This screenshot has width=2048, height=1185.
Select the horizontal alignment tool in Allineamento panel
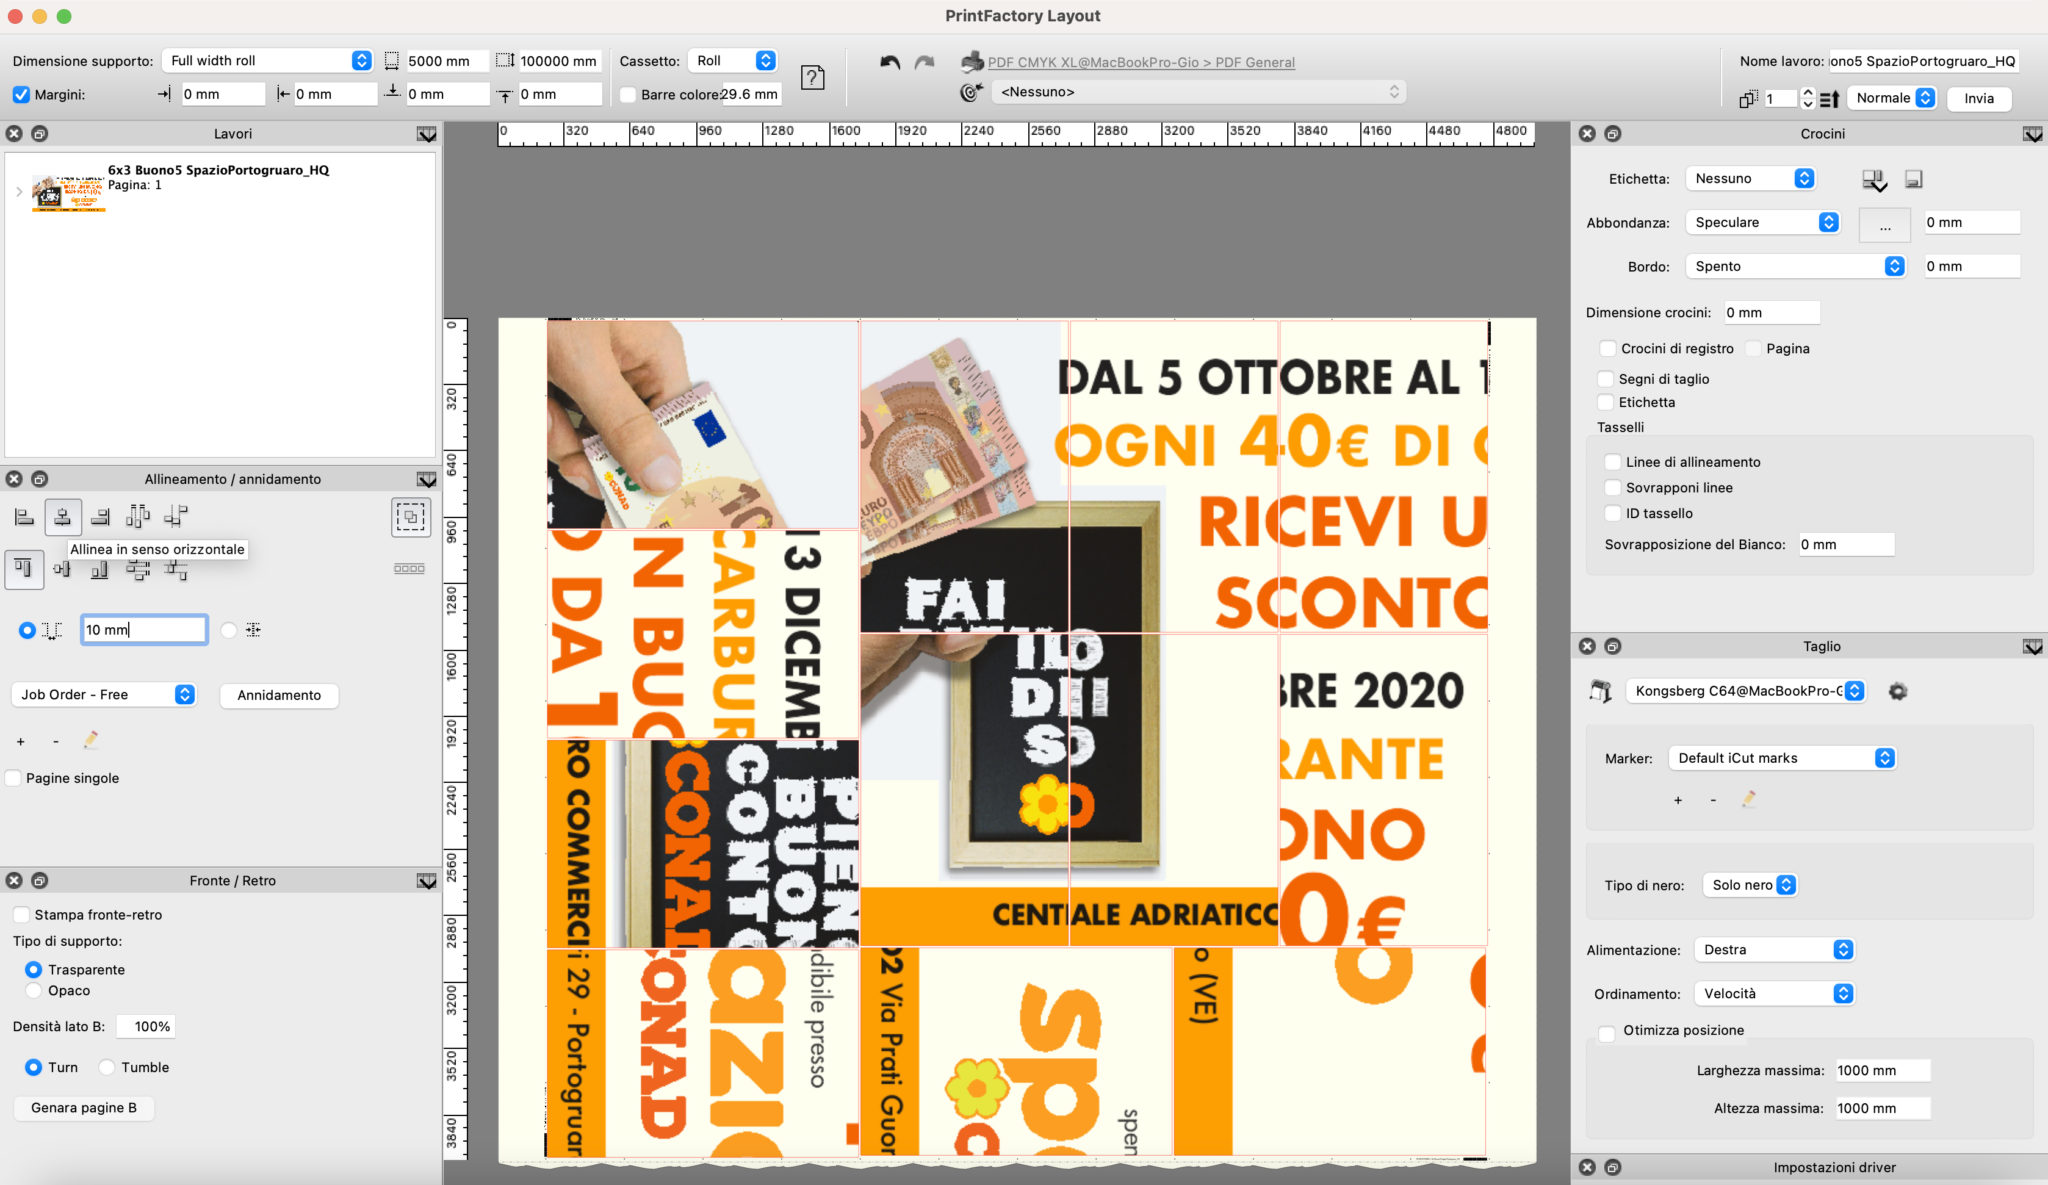pos(63,516)
